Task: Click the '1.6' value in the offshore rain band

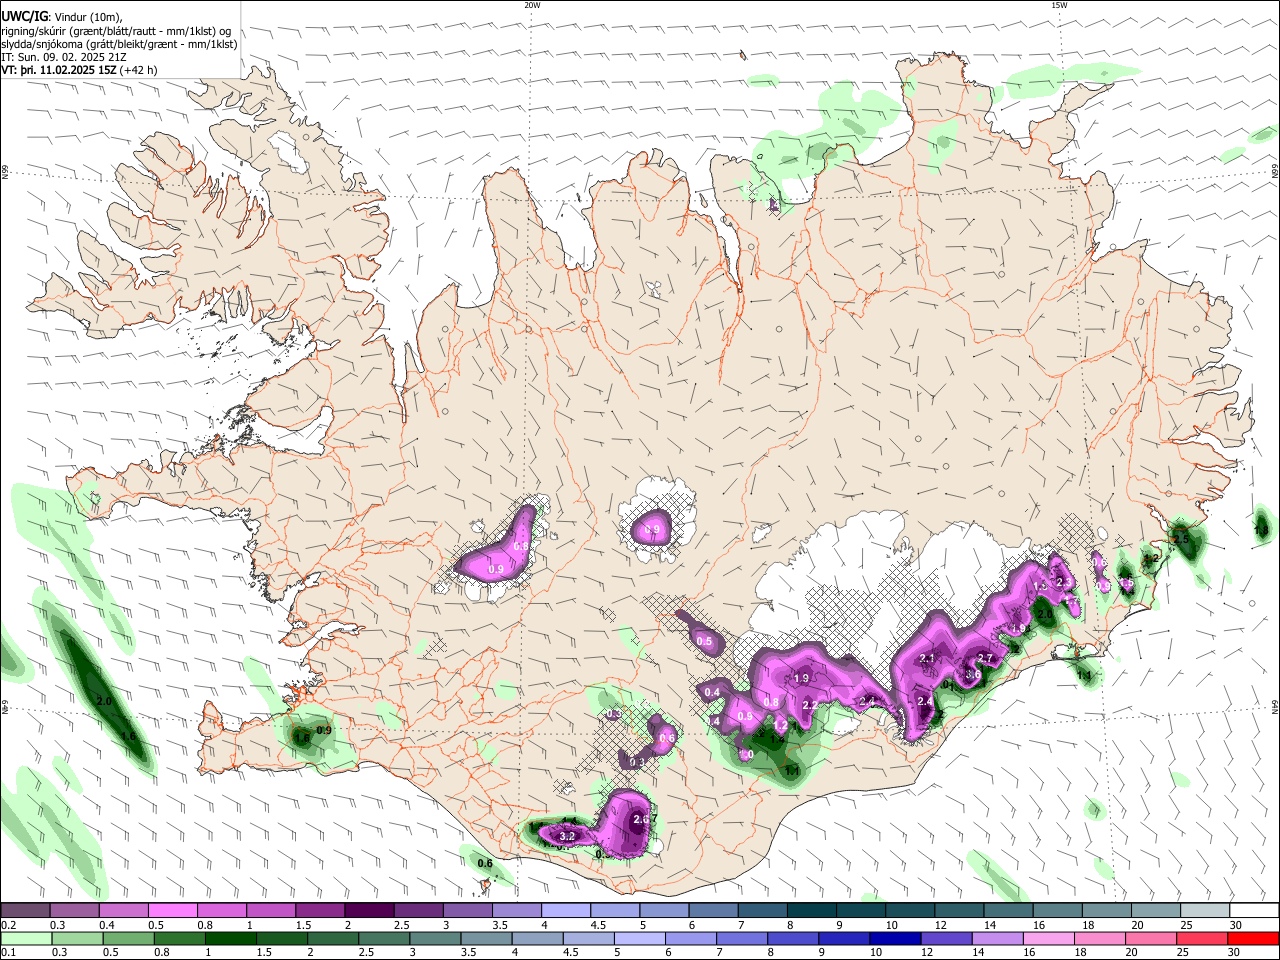Action: 128,737
